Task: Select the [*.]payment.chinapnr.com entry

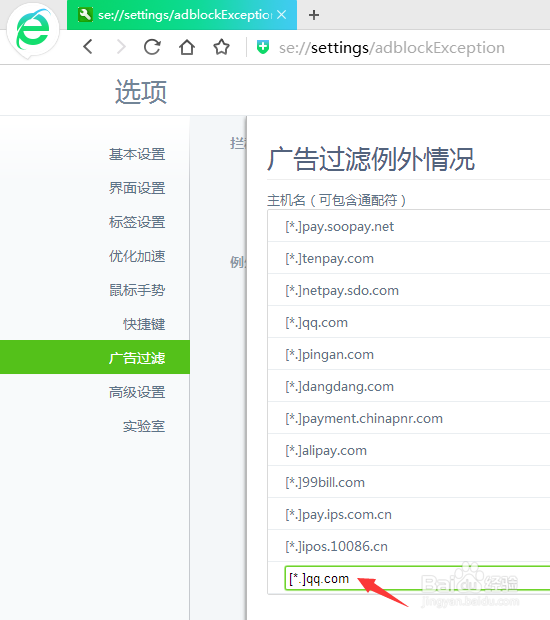Action: pyautogui.click(x=409, y=418)
